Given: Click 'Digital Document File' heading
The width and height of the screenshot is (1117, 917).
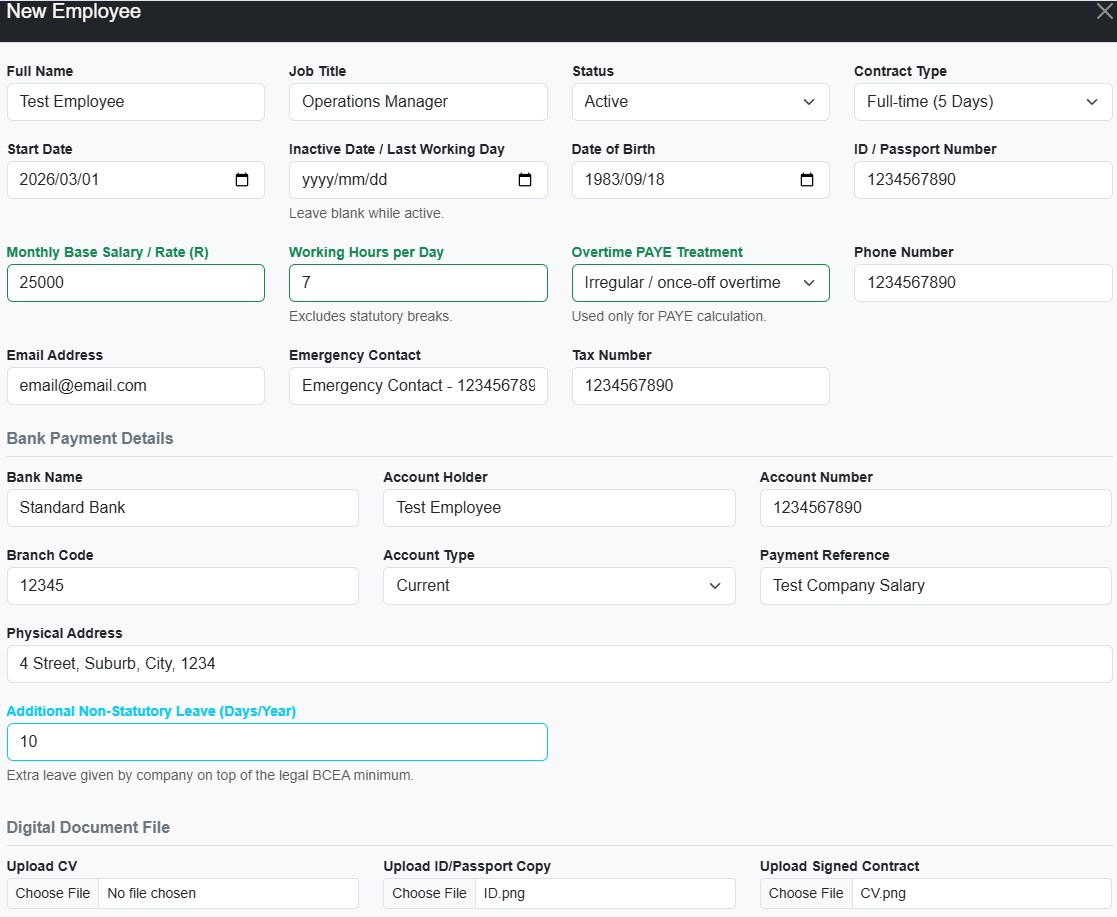Looking at the screenshot, I should pyautogui.click(x=88, y=827).
